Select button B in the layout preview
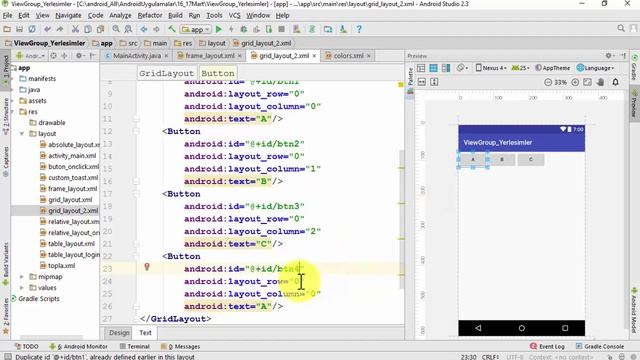 point(502,160)
